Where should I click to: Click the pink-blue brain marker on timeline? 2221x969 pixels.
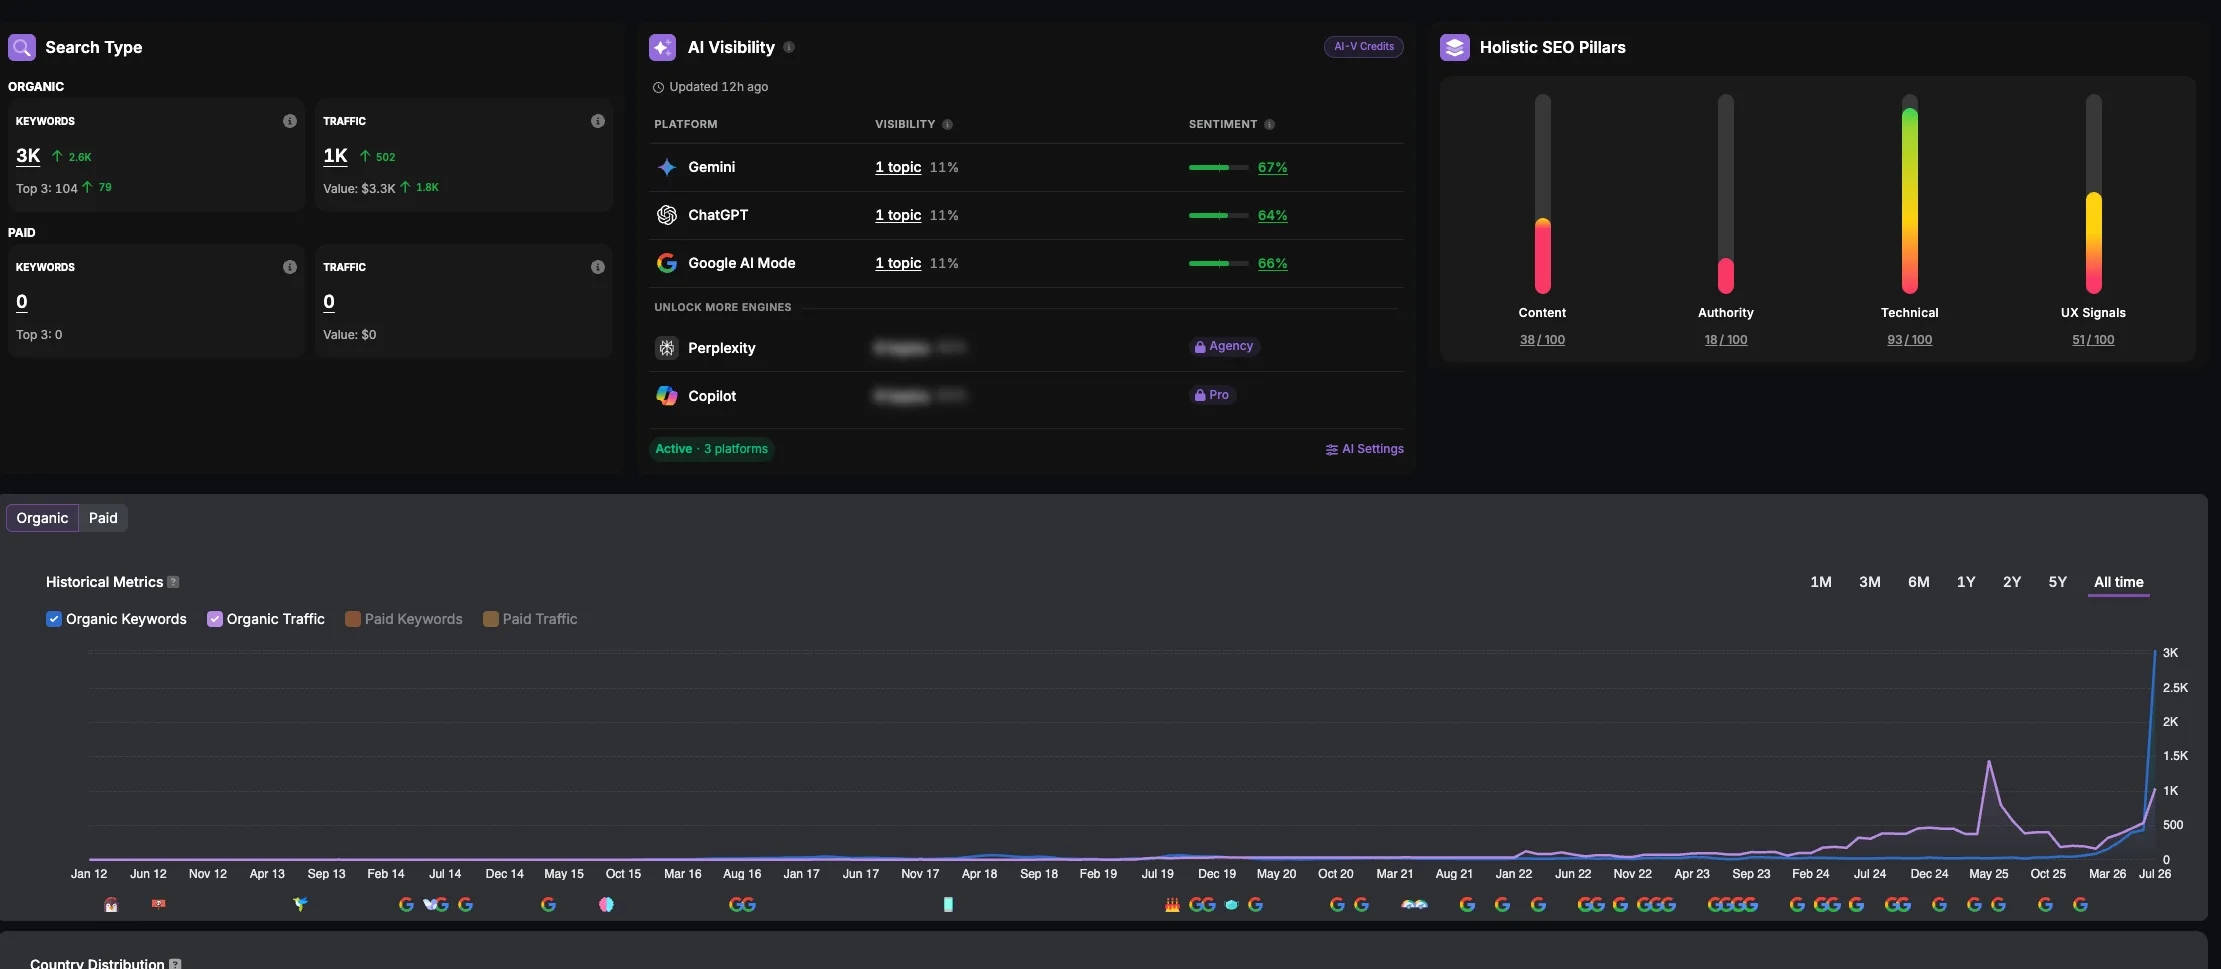[x=606, y=904]
